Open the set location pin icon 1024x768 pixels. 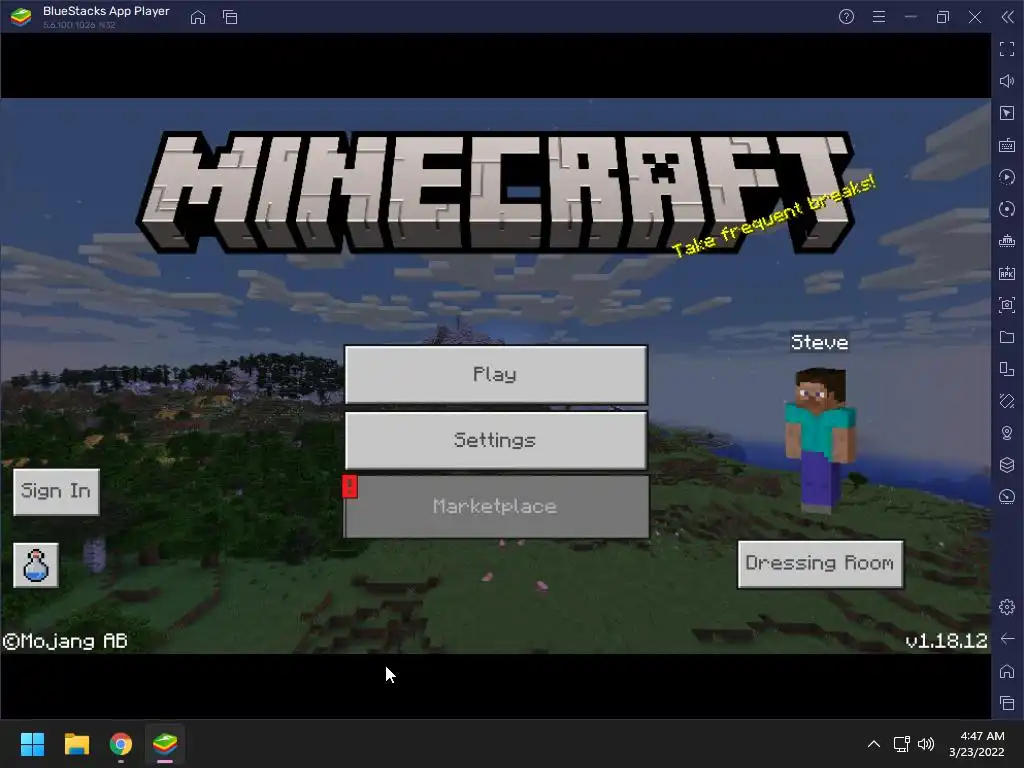(x=1006, y=433)
